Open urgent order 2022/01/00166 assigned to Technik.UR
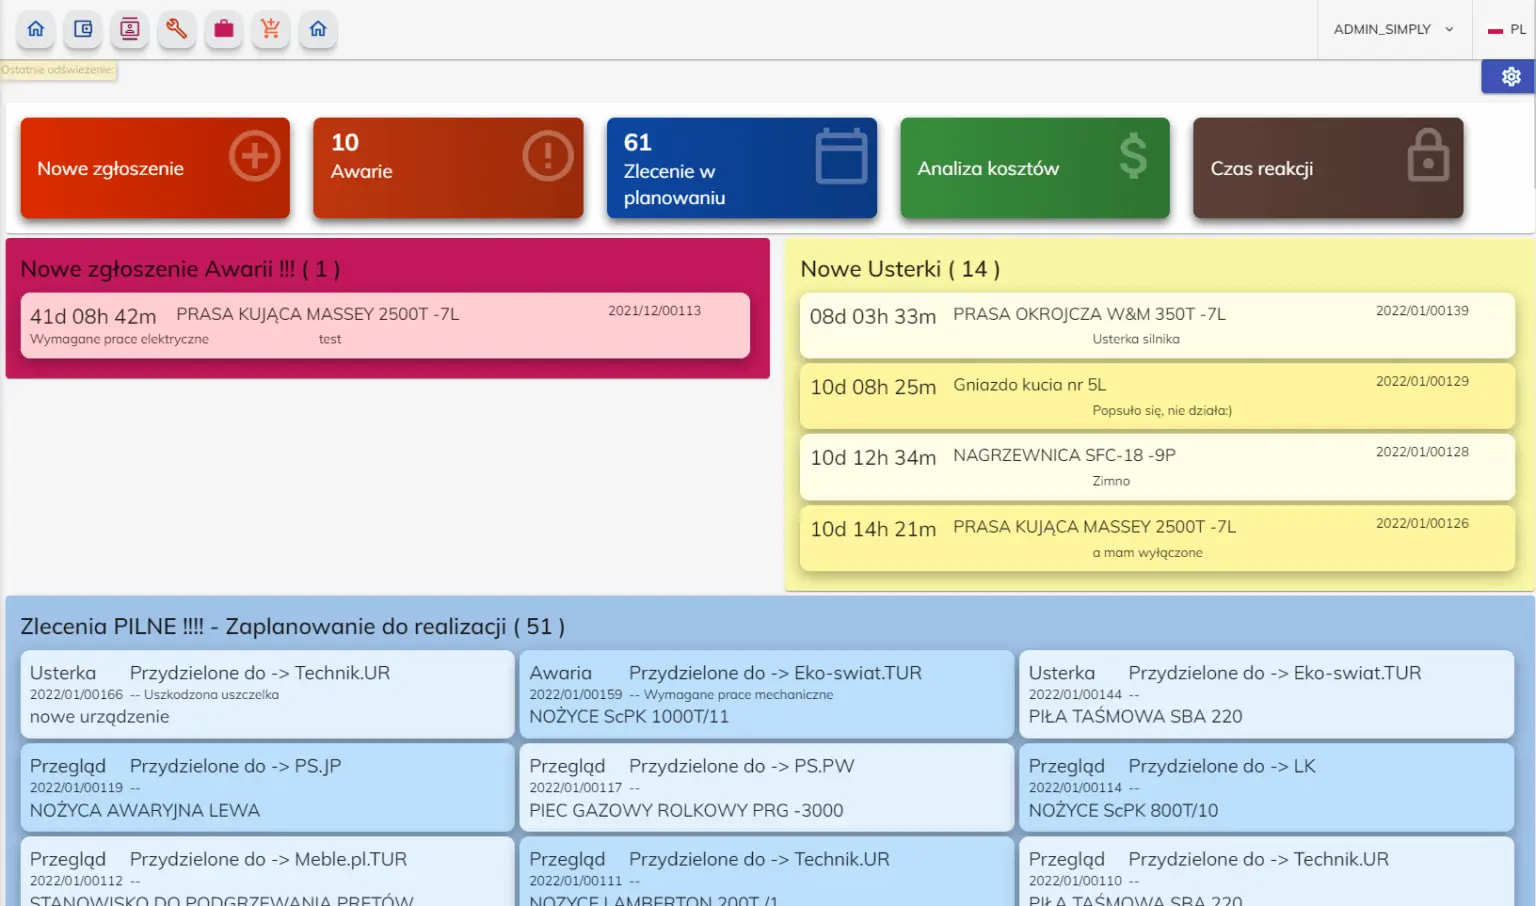This screenshot has height=906, width=1536. pos(267,694)
